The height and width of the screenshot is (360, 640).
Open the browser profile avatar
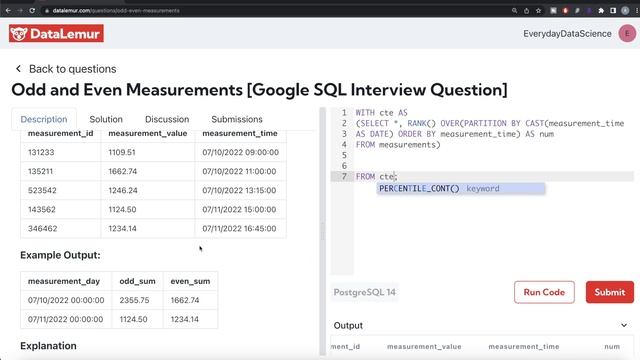tap(625, 11)
